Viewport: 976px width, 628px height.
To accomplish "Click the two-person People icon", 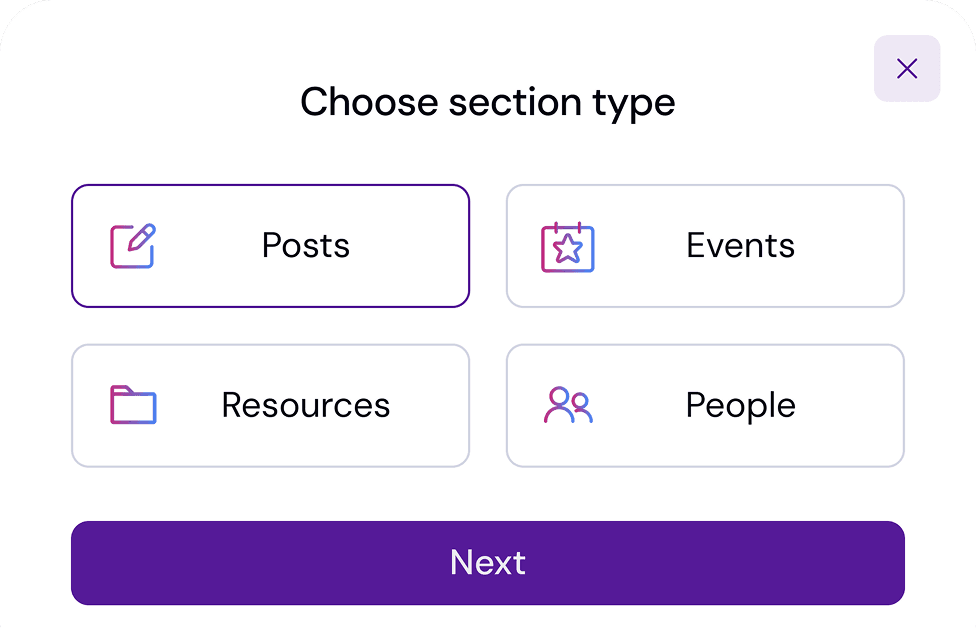I will (568, 405).
